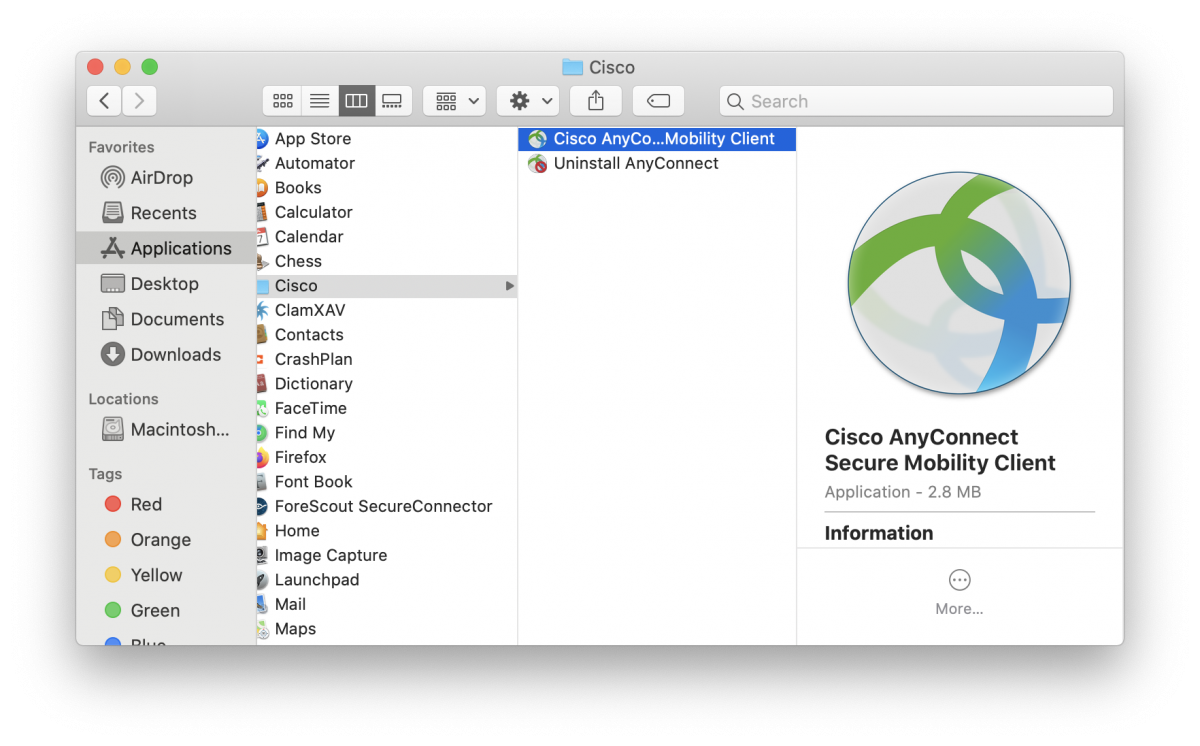Open the gear action menu
The height and width of the screenshot is (746, 1200).
coord(528,101)
